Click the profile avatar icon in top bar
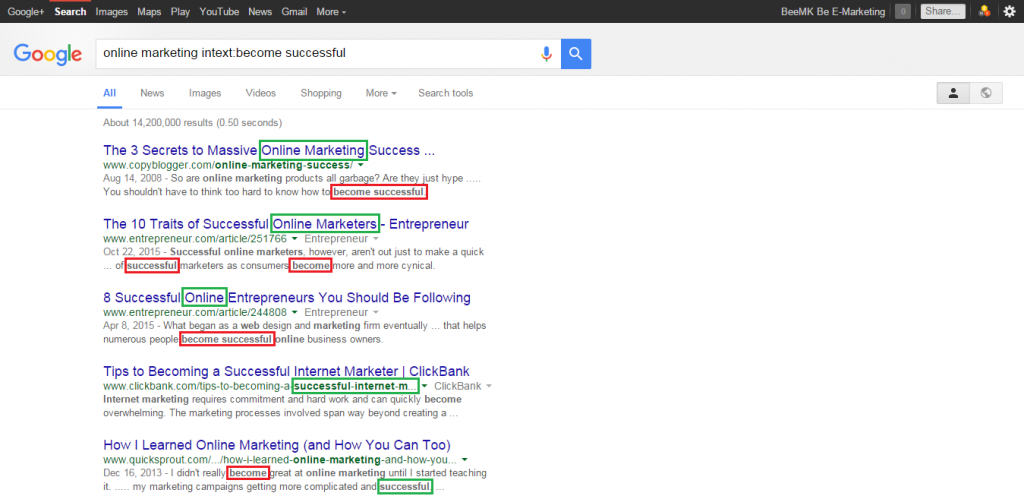This screenshot has width=1024, height=496. click(984, 11)
